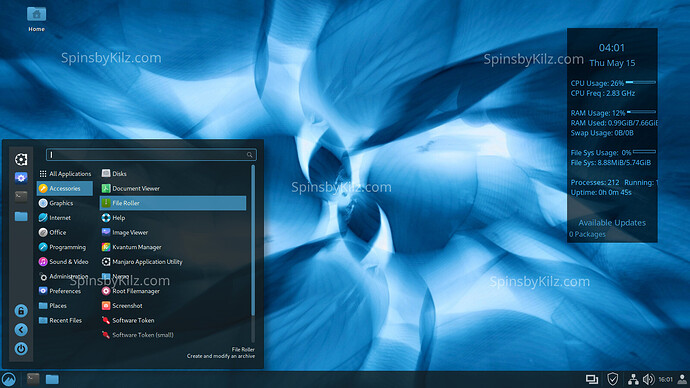Open files launcher on taskbar
The height and width of the screenshot is (388, 690).
click(52, 379)
